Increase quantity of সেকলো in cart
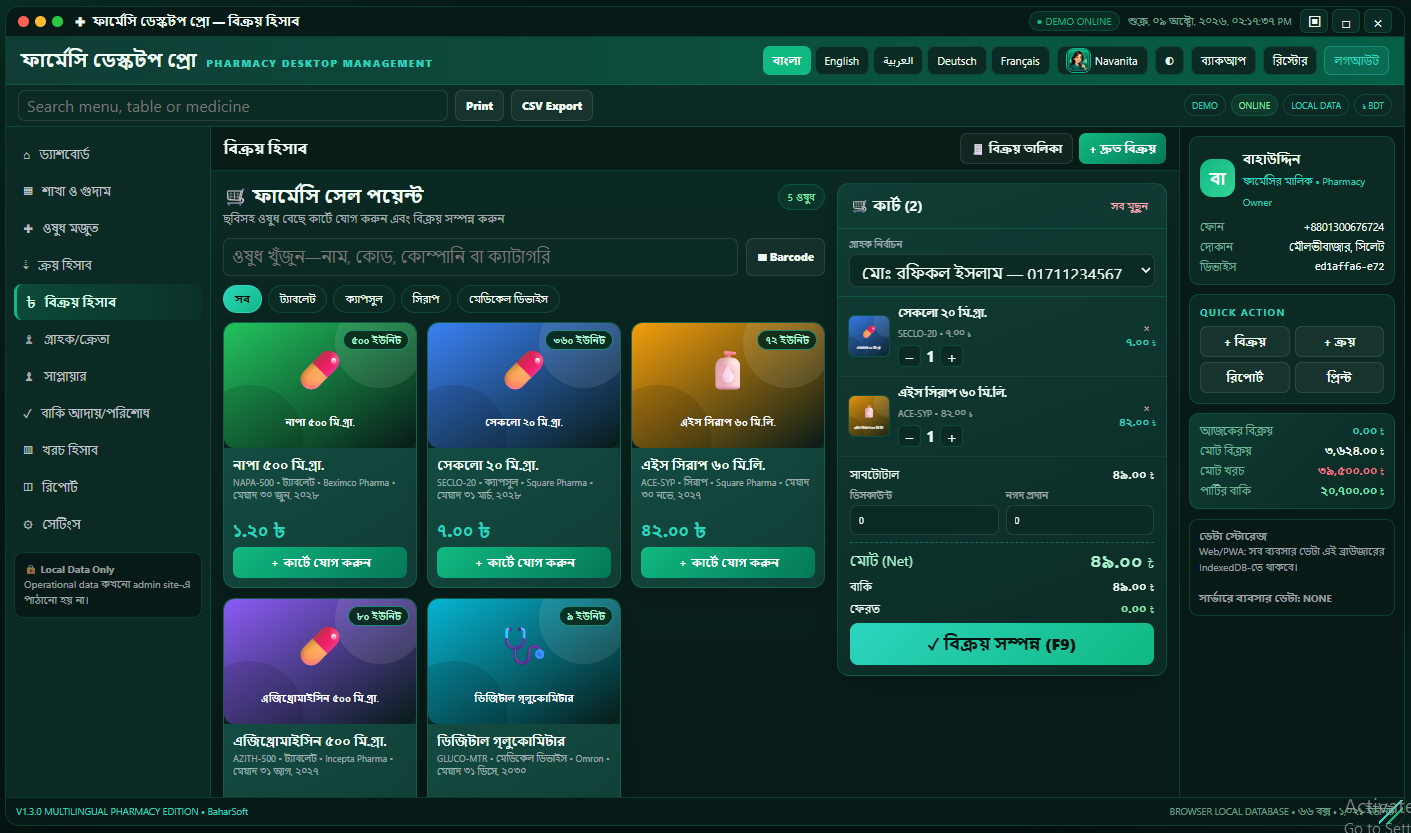 pyautogui.click(x=952, y=357)
